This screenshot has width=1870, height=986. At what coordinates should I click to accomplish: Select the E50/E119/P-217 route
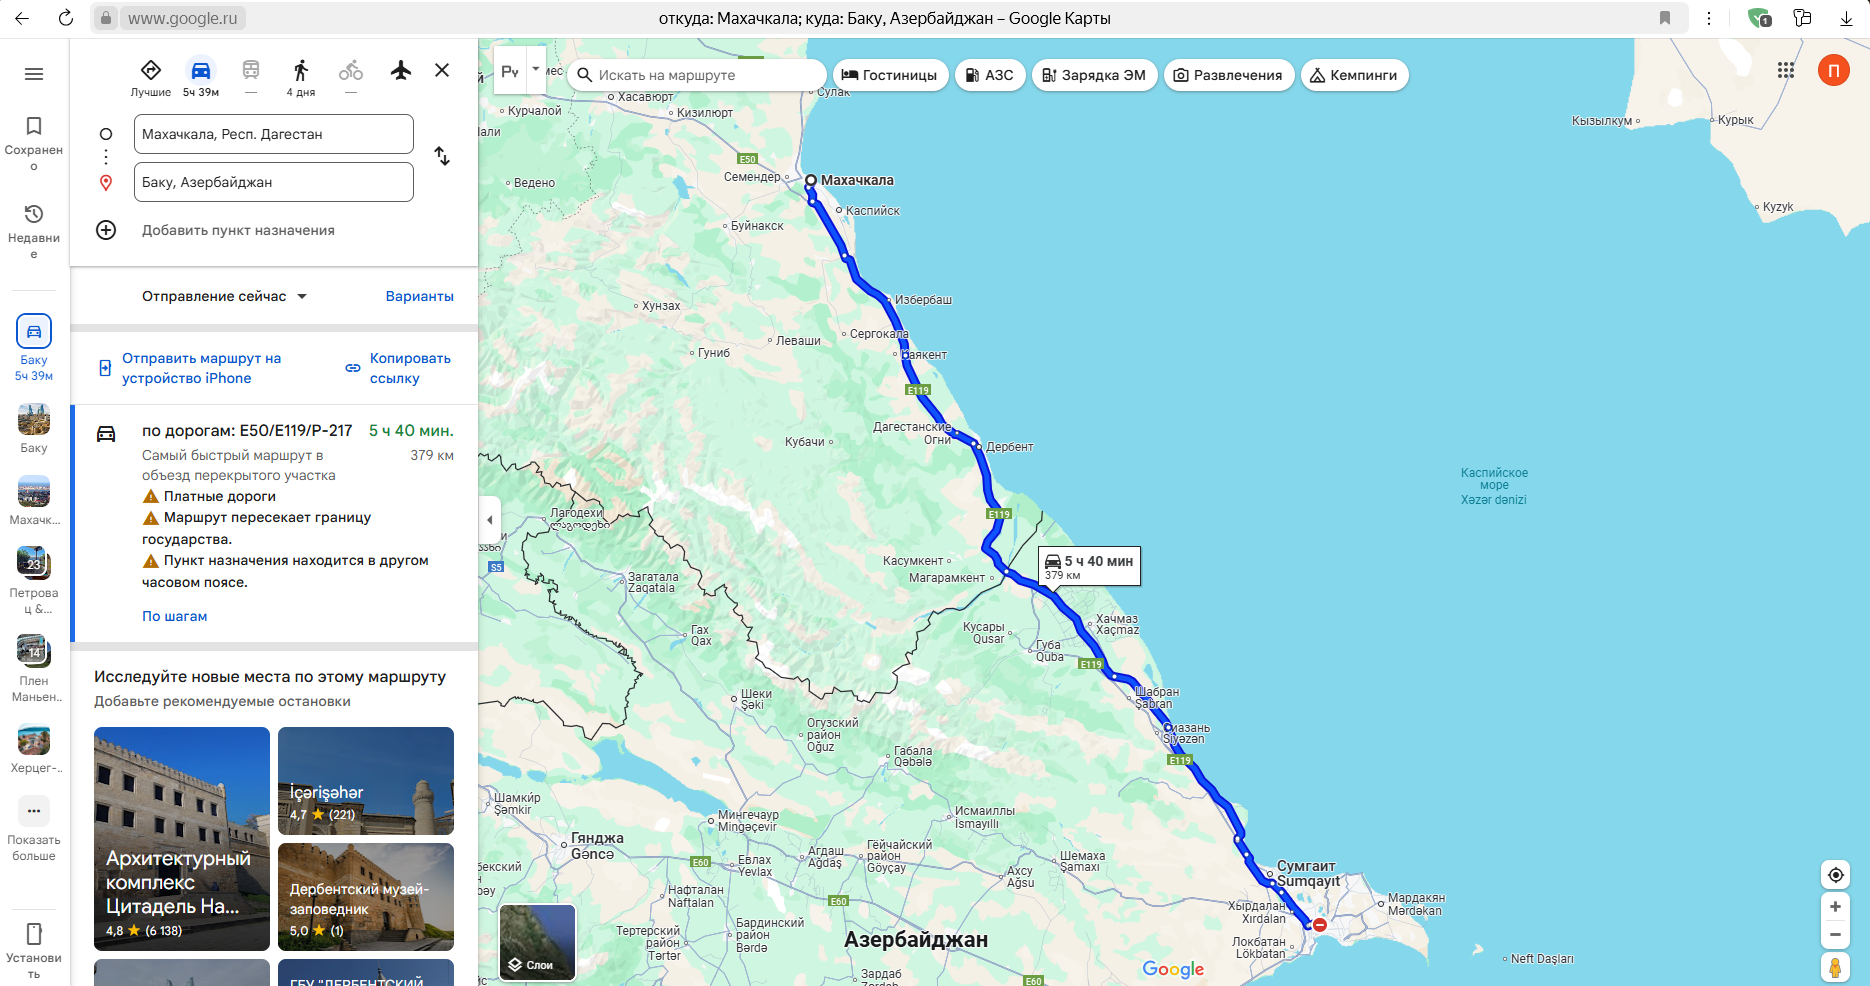[276, 522]
